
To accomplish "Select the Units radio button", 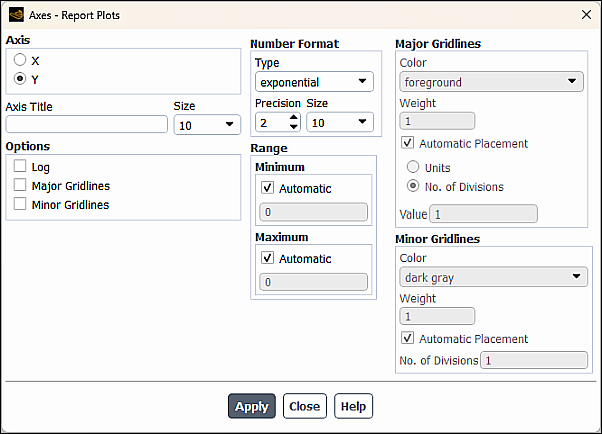I will tap(412, 167).
